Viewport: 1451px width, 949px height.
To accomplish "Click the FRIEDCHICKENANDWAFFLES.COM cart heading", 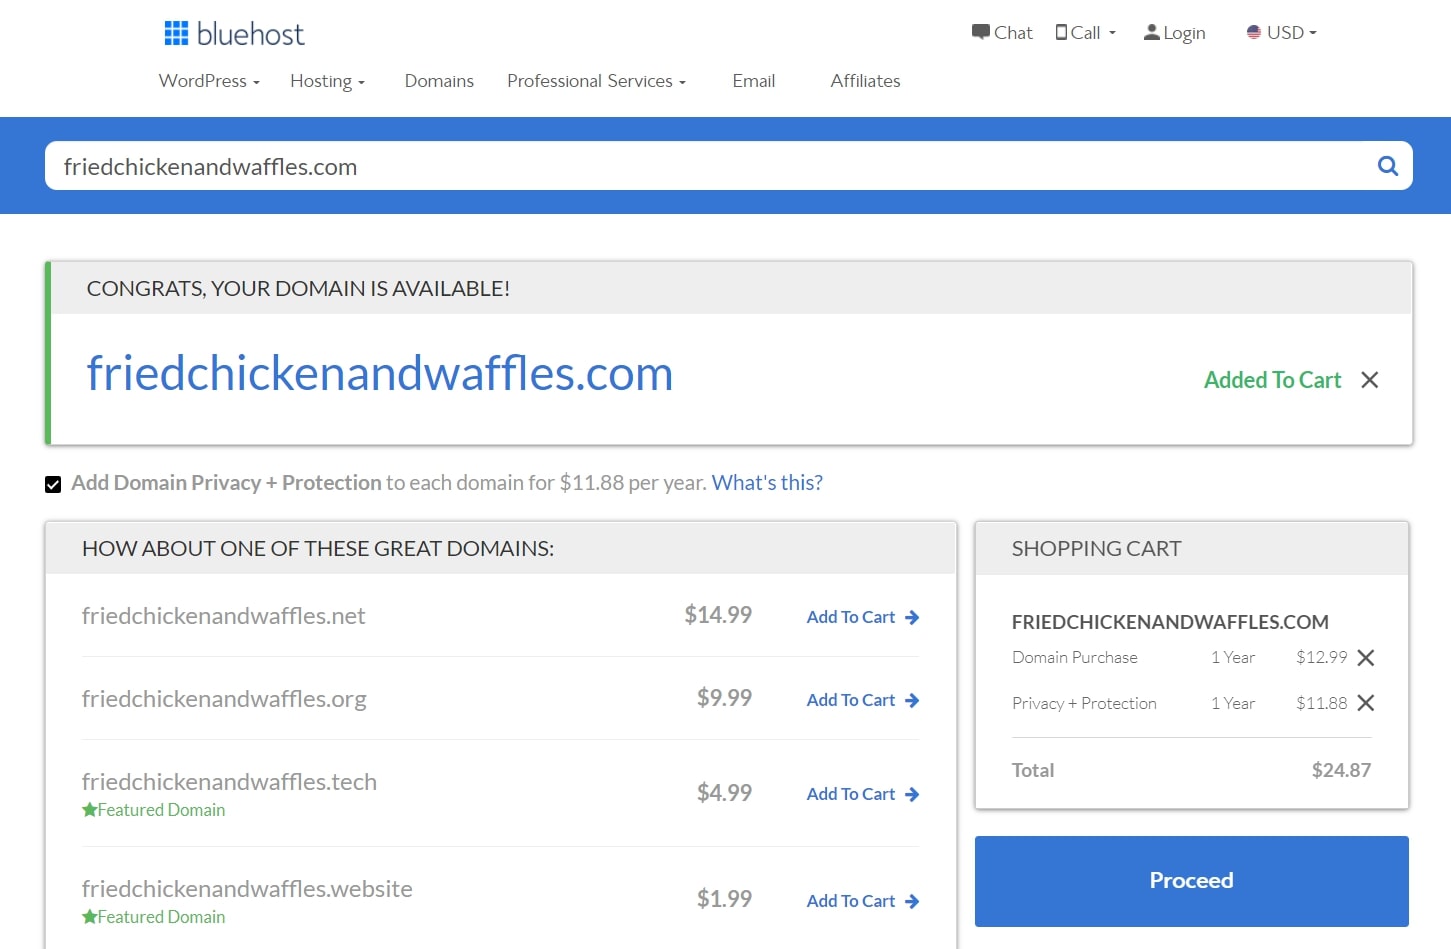I will click(1170, 622).
